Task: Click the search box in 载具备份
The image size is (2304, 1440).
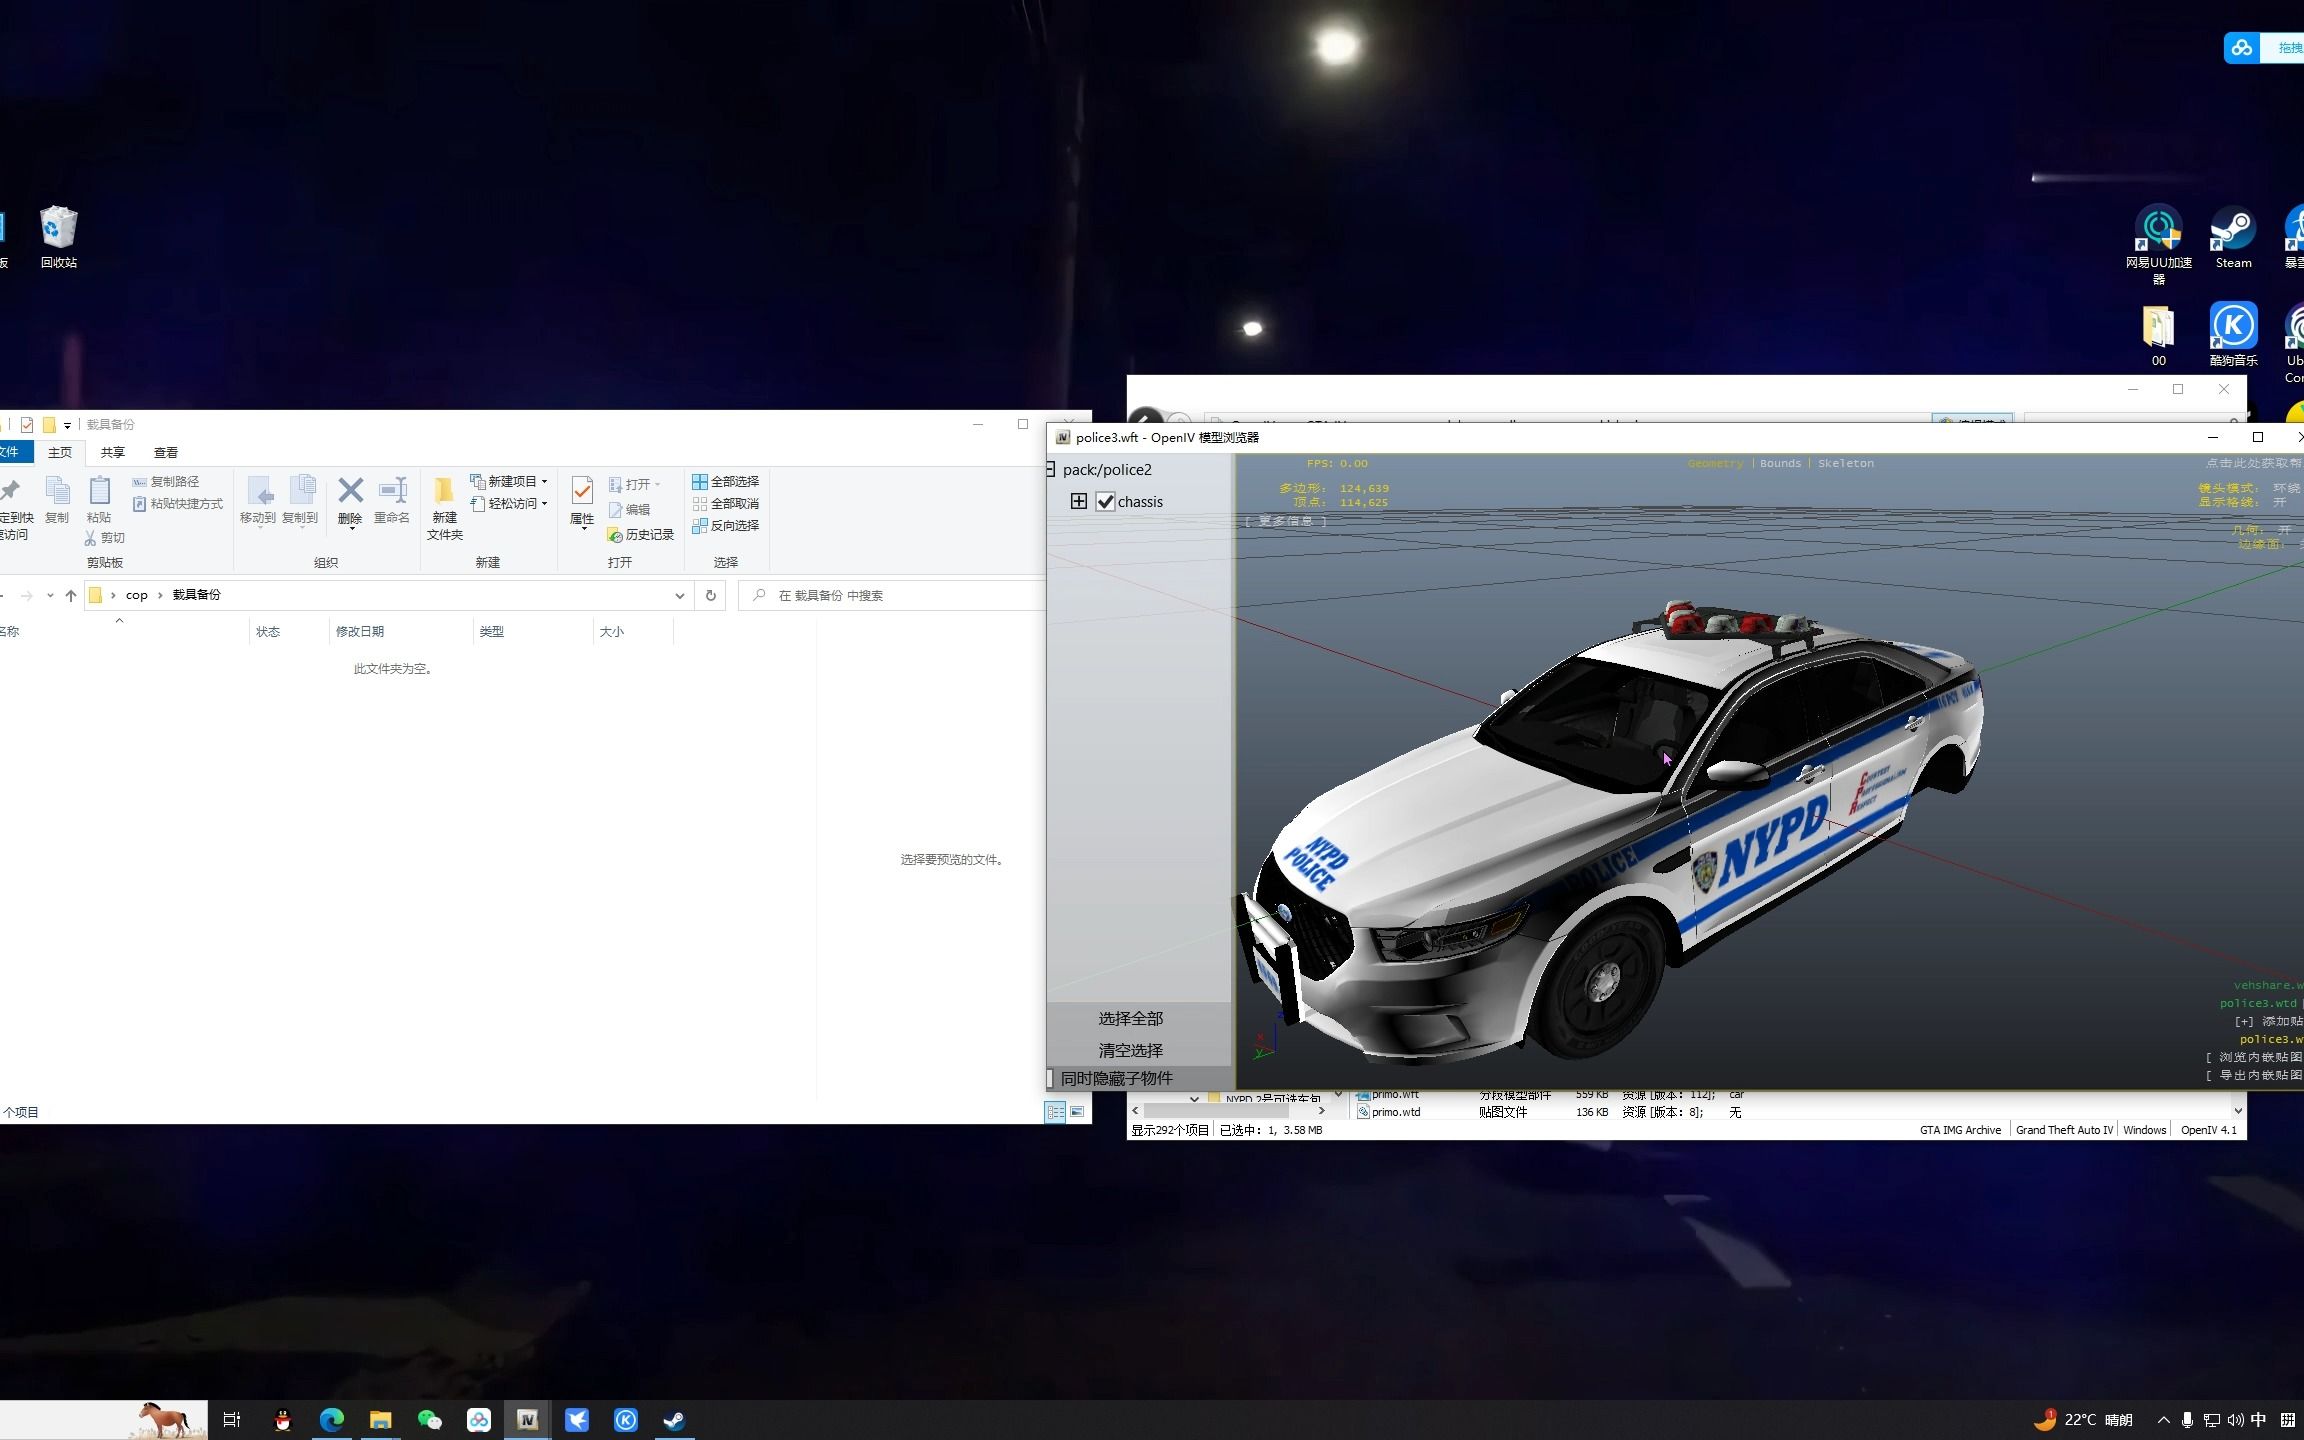Action: [x=893, y=595]
